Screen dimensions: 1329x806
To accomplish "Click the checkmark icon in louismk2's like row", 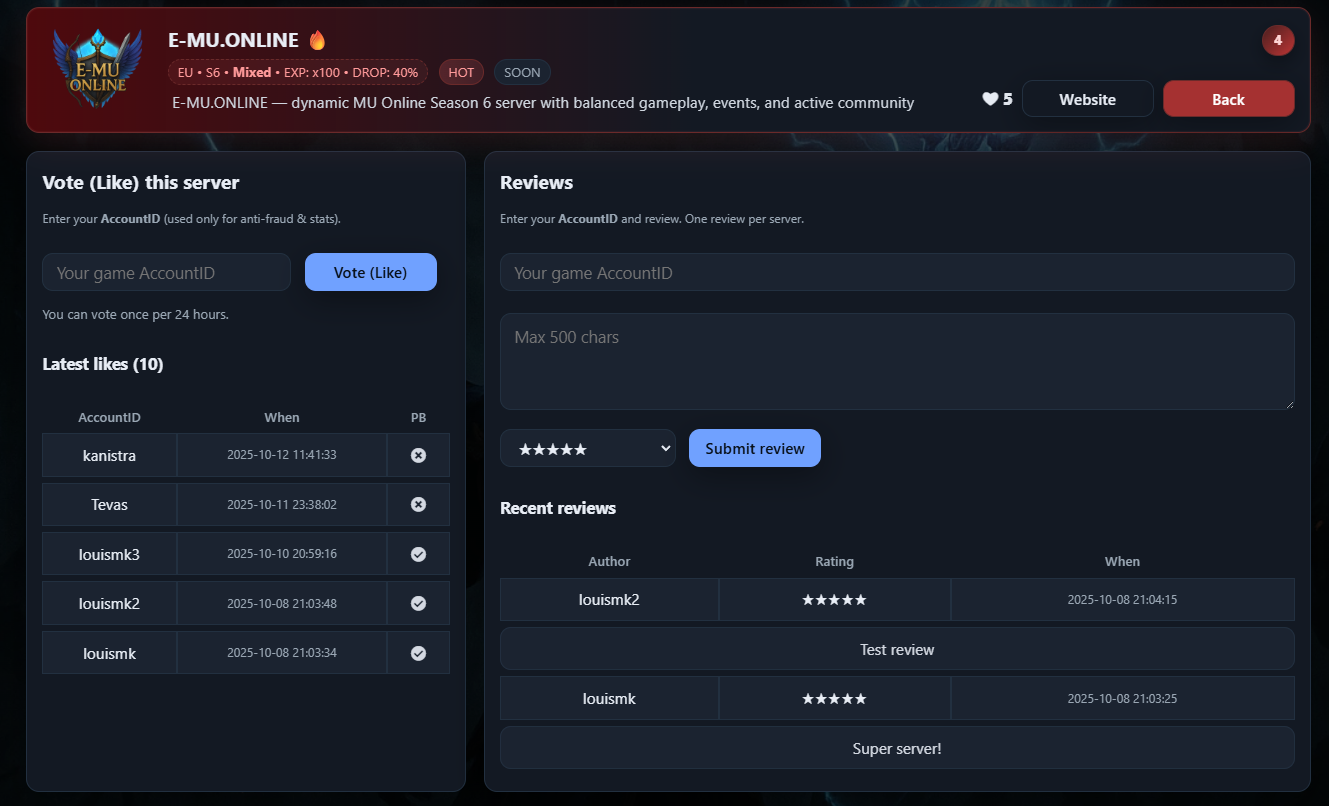I will (x=418, y=603).
